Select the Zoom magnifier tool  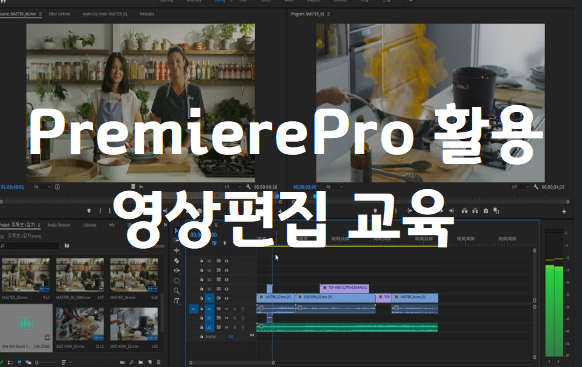coord(177,291)
